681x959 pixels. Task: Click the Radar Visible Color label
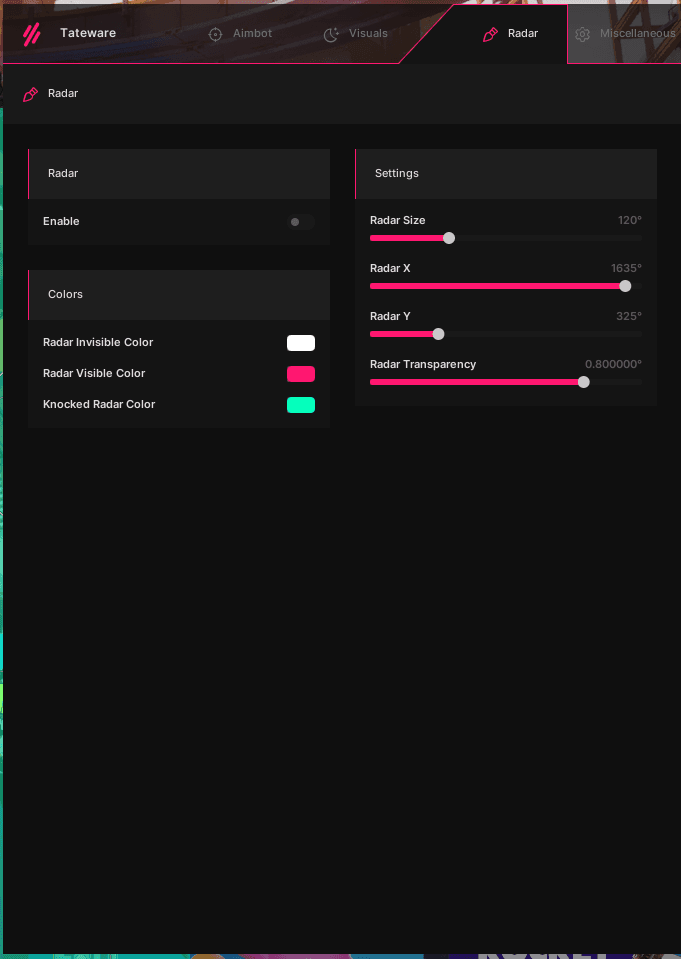point(94,373)
